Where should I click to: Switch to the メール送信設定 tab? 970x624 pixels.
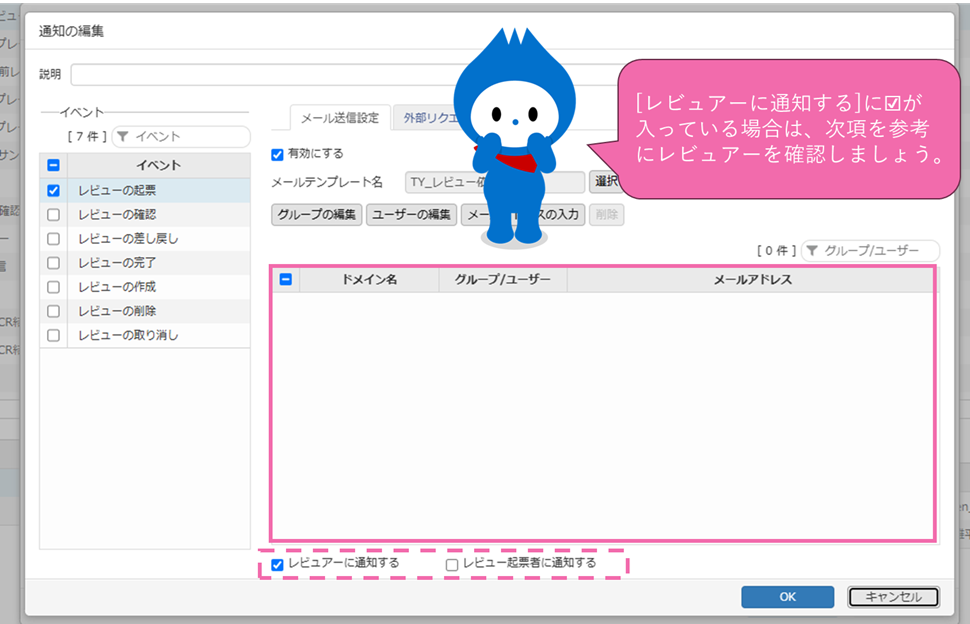(340, 118)
